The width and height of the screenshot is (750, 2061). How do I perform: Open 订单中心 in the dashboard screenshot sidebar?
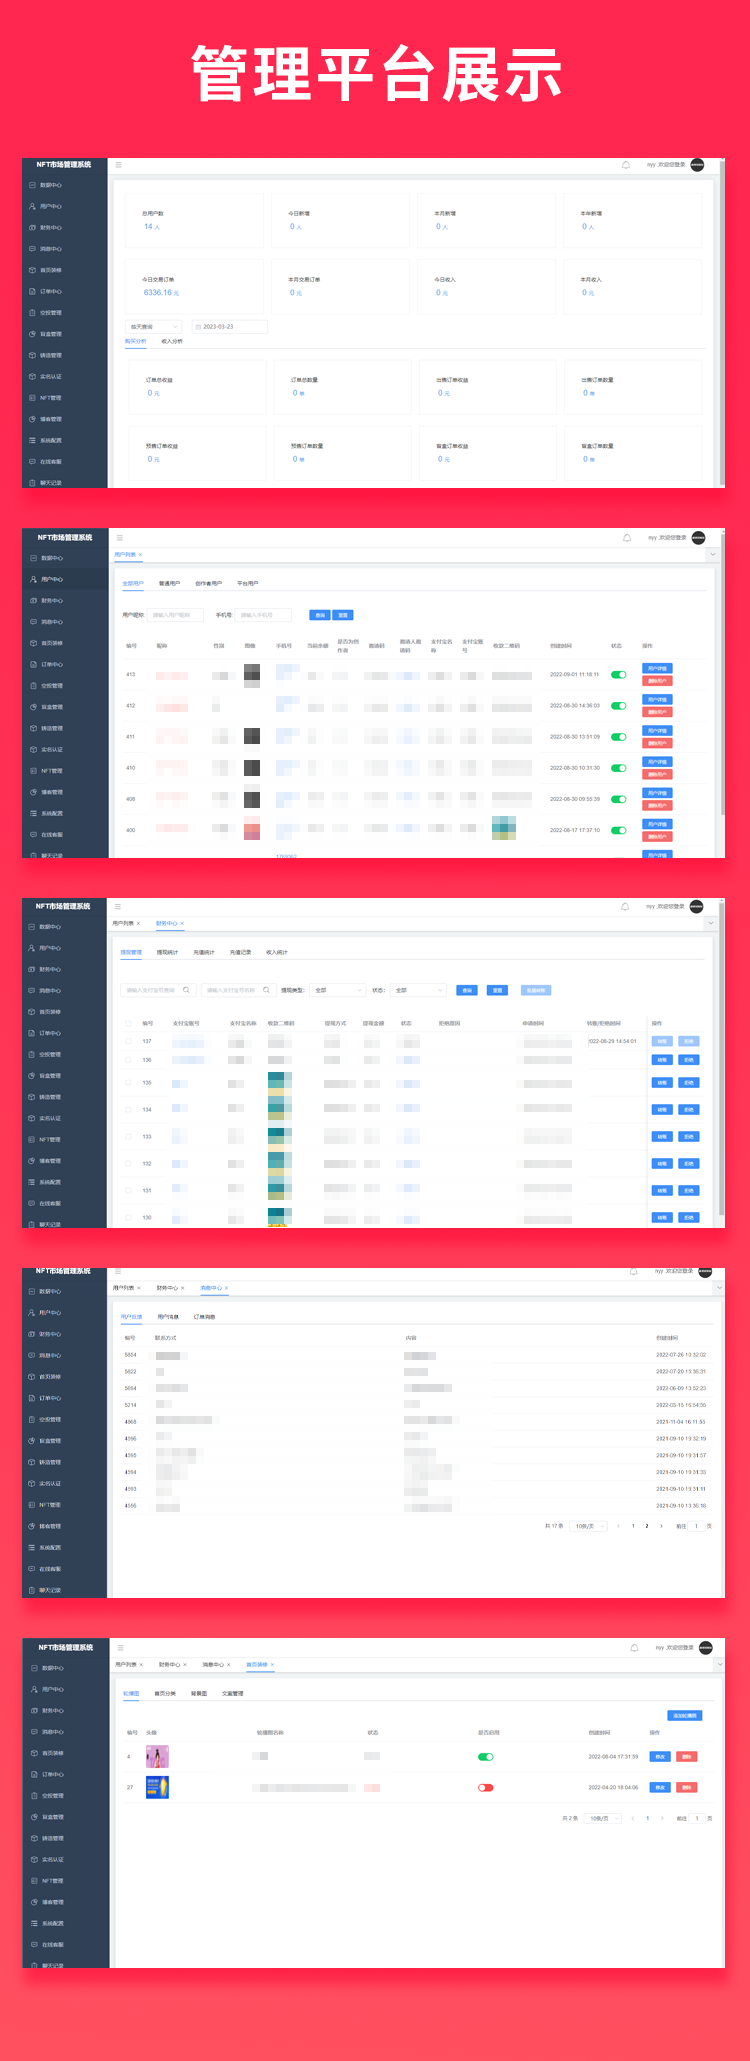pos(50,292)
